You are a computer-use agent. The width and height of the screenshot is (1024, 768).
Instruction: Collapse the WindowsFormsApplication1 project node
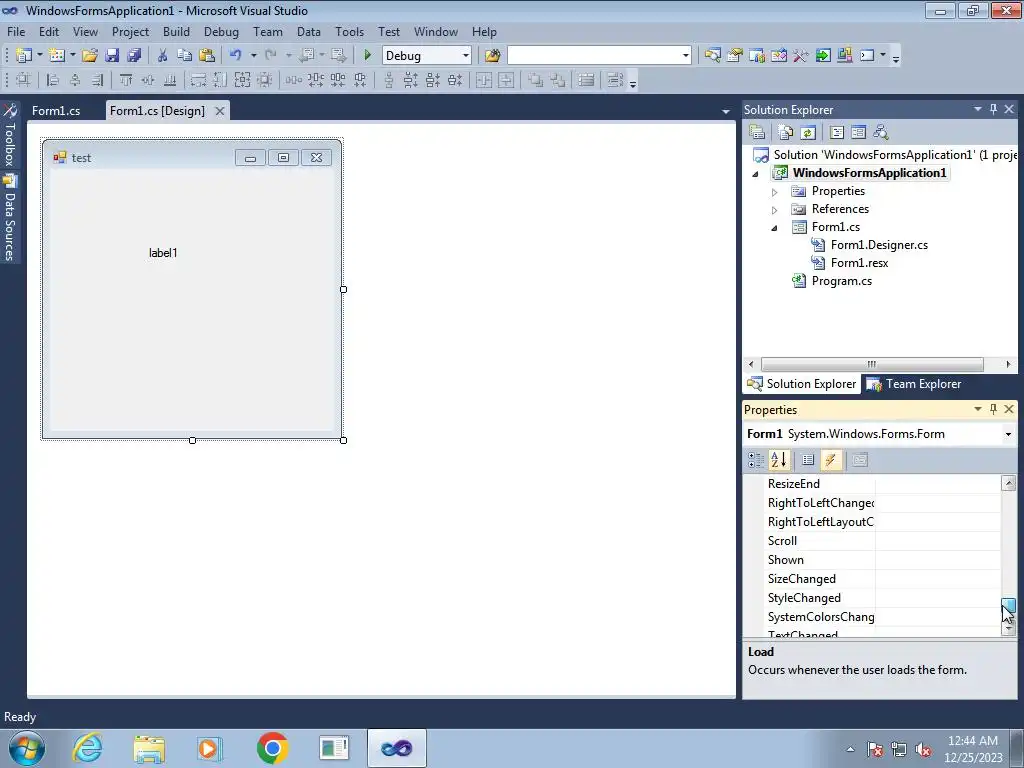756,174
